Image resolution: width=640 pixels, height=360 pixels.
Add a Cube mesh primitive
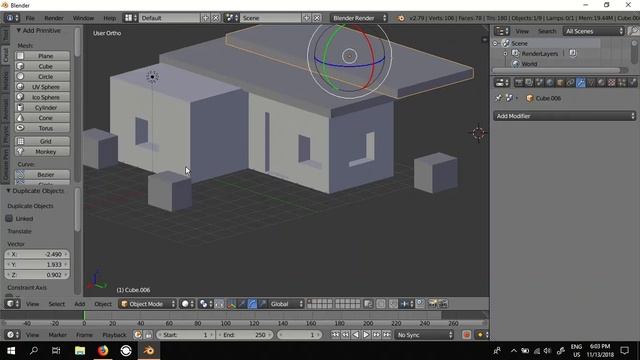pyautogui.click(x=42, y=66)
